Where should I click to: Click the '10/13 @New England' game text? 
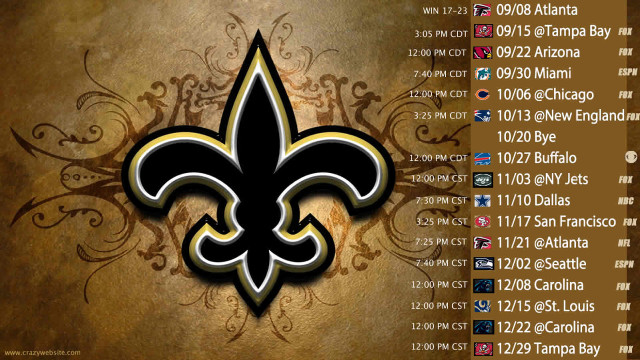[560, 116]
